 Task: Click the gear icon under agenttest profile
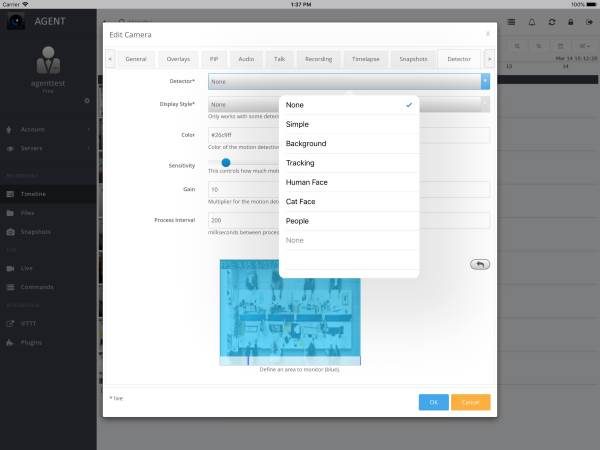click(87, 101)
